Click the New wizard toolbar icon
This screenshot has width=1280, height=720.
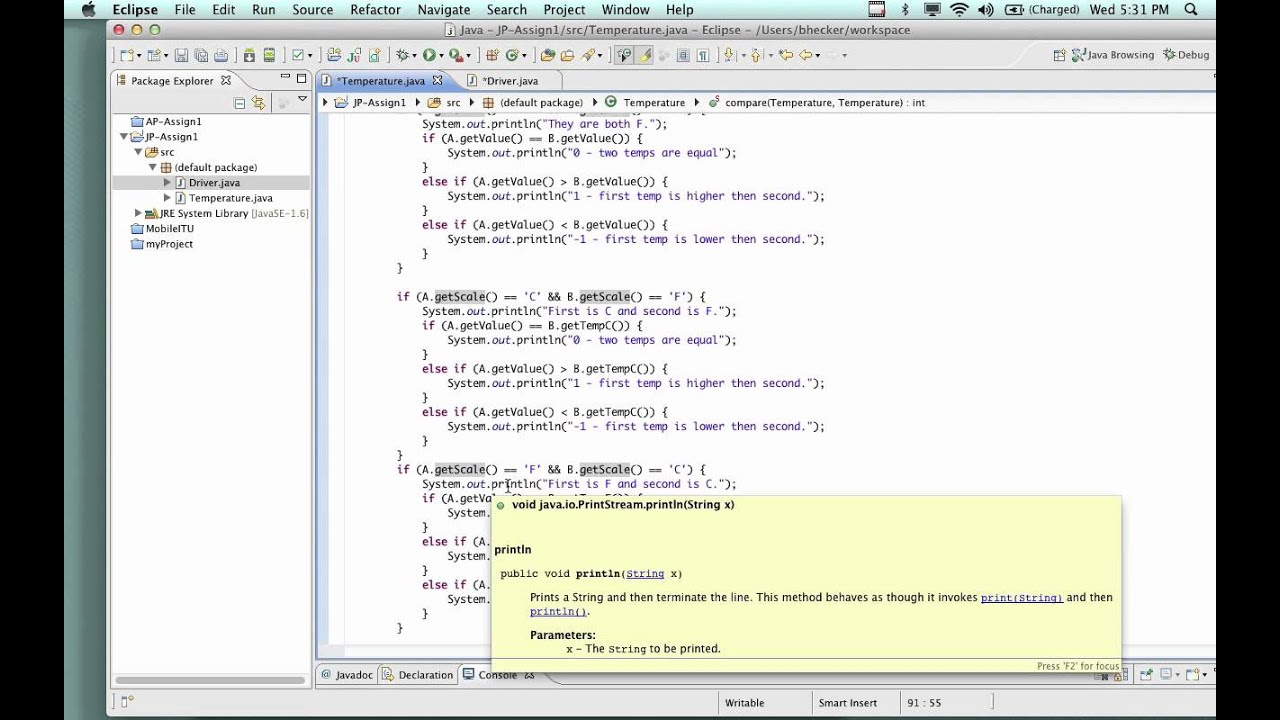[127, 55]
